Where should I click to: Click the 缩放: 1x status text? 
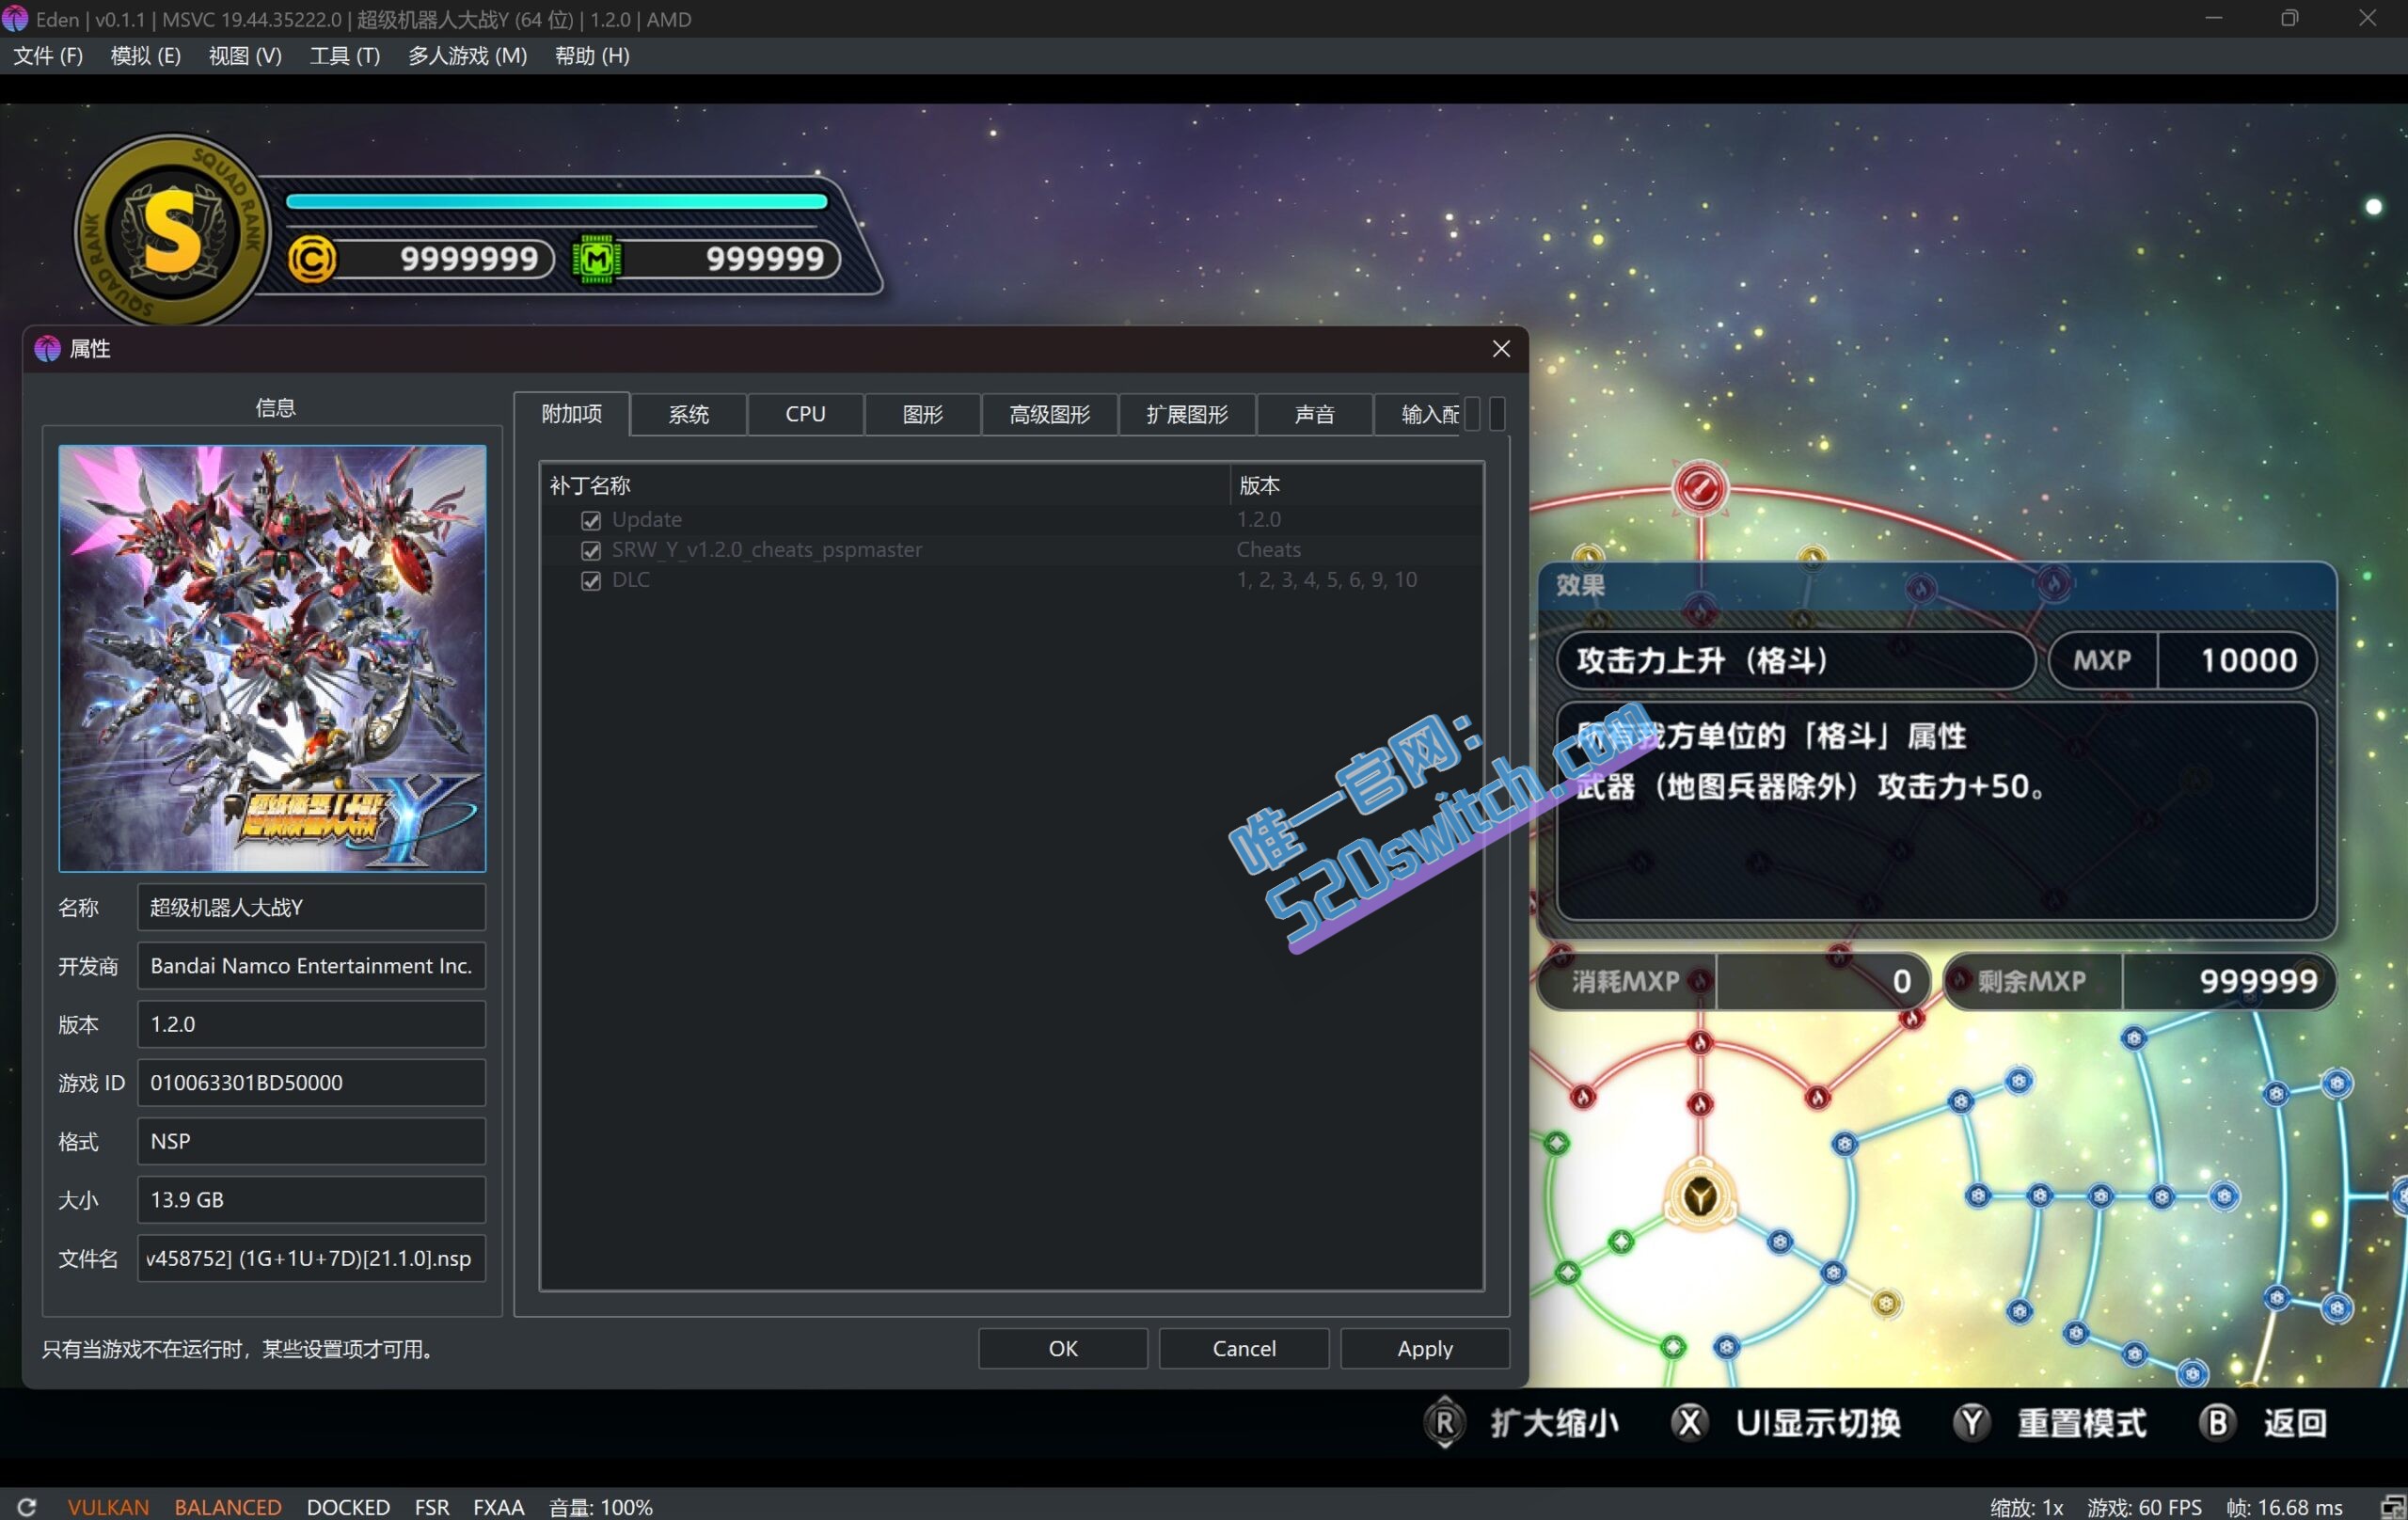(2026, 1506)
